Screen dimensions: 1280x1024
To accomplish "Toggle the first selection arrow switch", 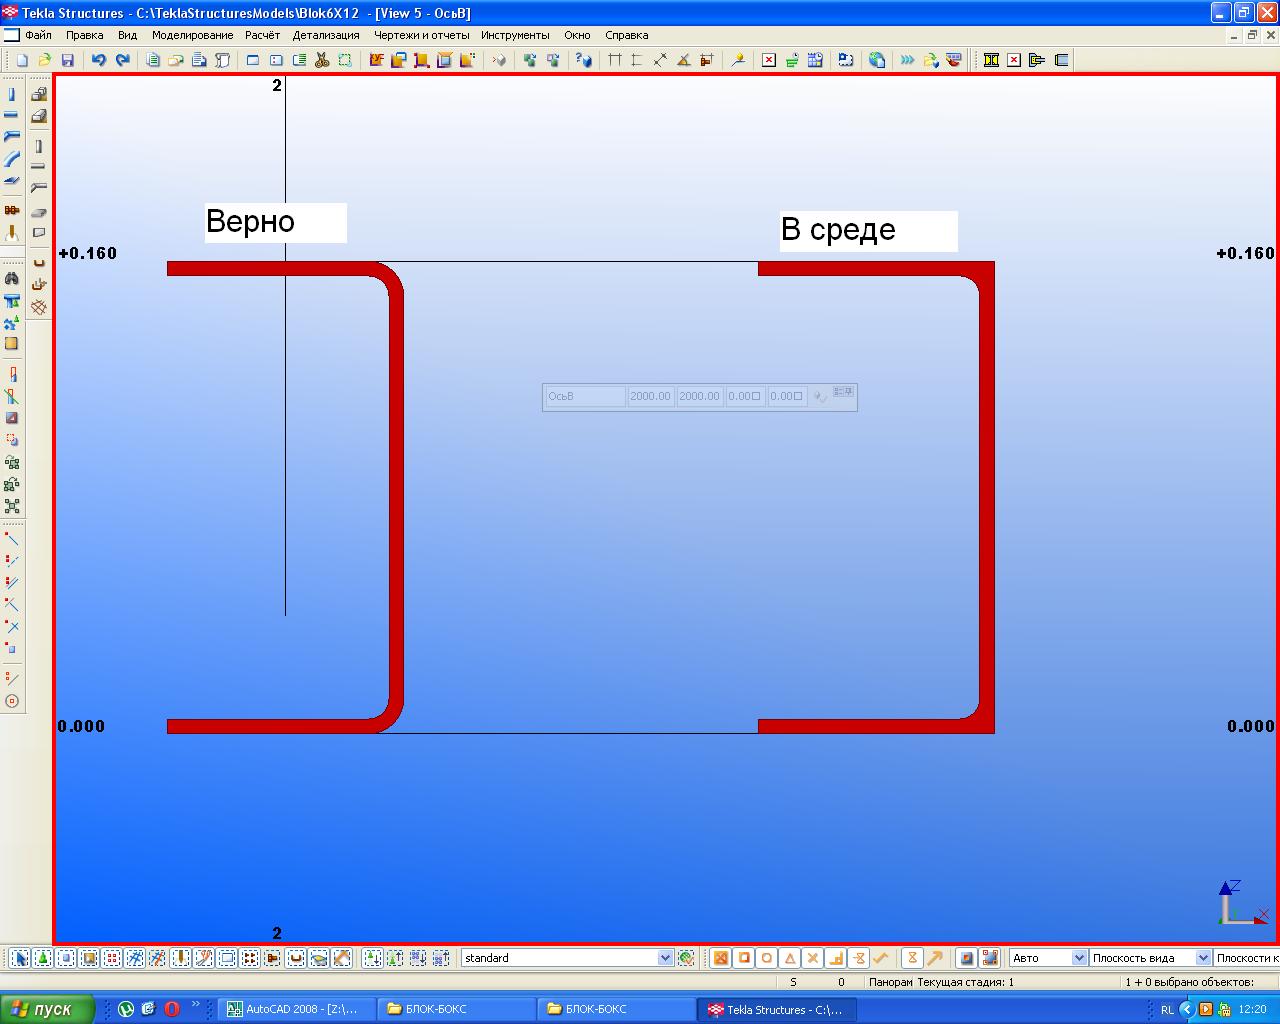I will (x=19, y=958).
